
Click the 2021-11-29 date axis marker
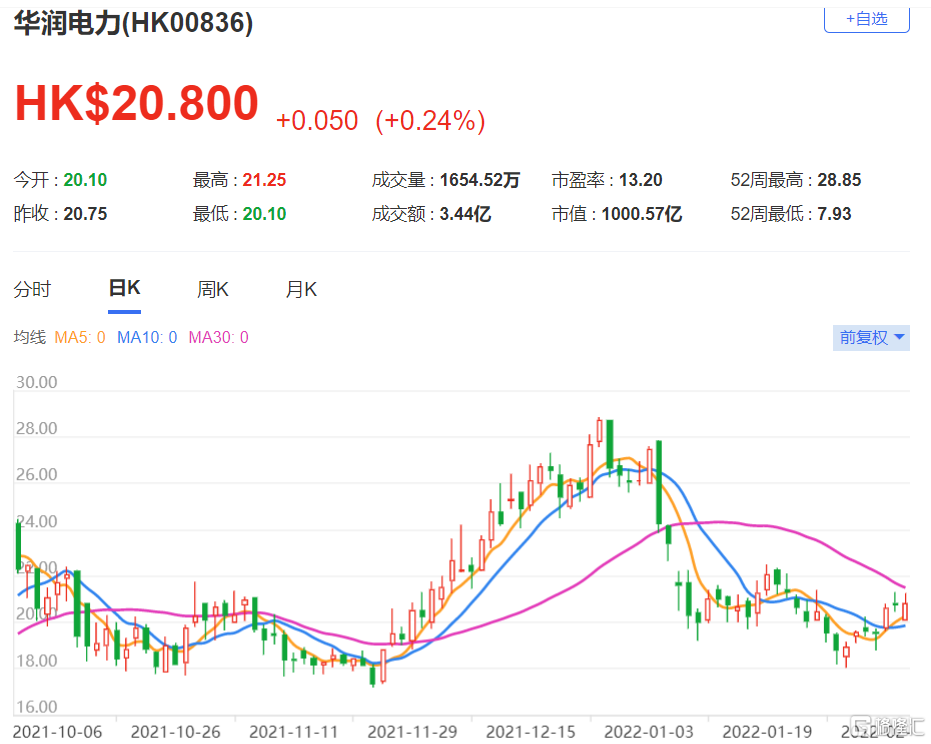412,732
